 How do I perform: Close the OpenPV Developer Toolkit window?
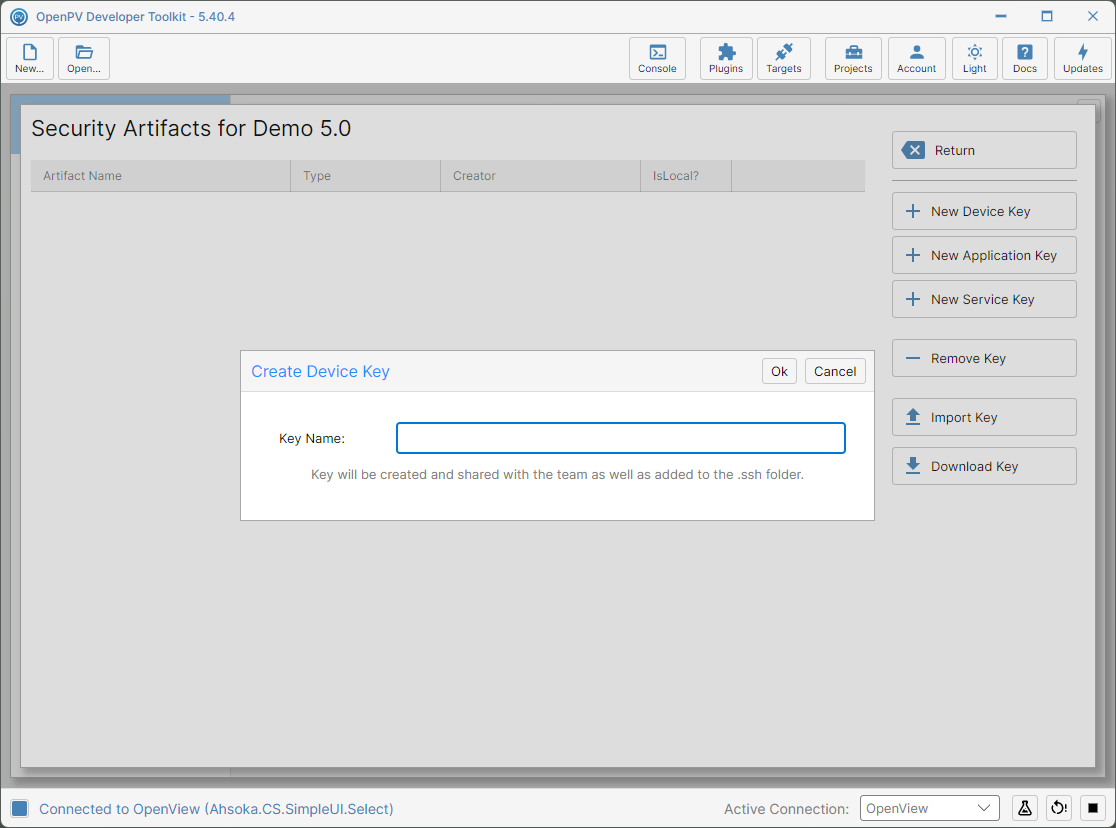click(x=1093, y=16)
